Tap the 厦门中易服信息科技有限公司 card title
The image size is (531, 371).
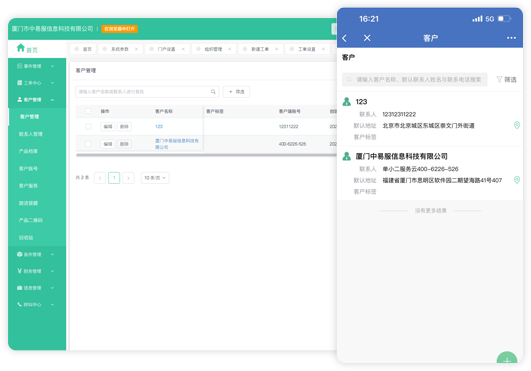pyautogui.click(x=401, y=156)
